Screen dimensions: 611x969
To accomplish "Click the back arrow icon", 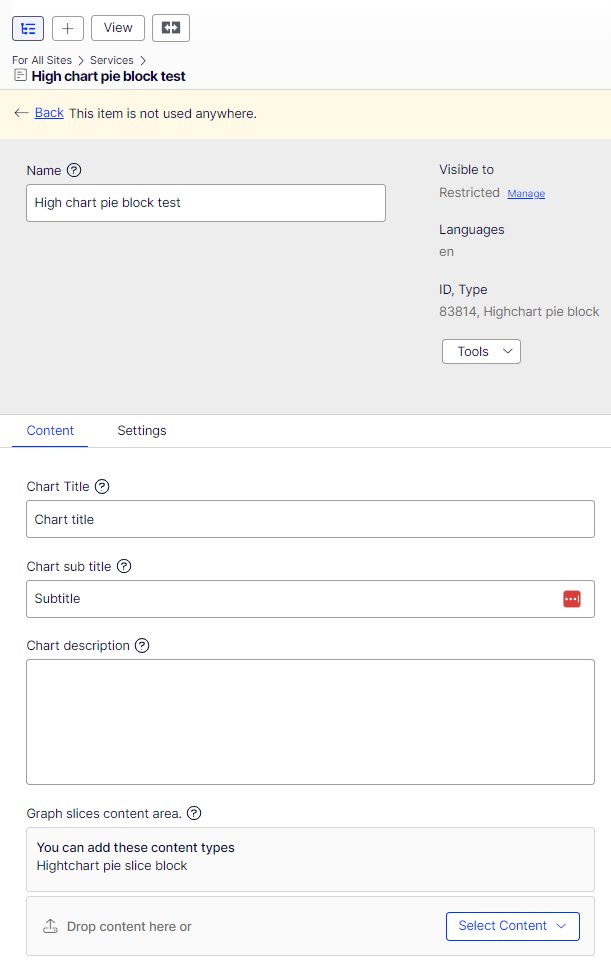I will (21, 112).
